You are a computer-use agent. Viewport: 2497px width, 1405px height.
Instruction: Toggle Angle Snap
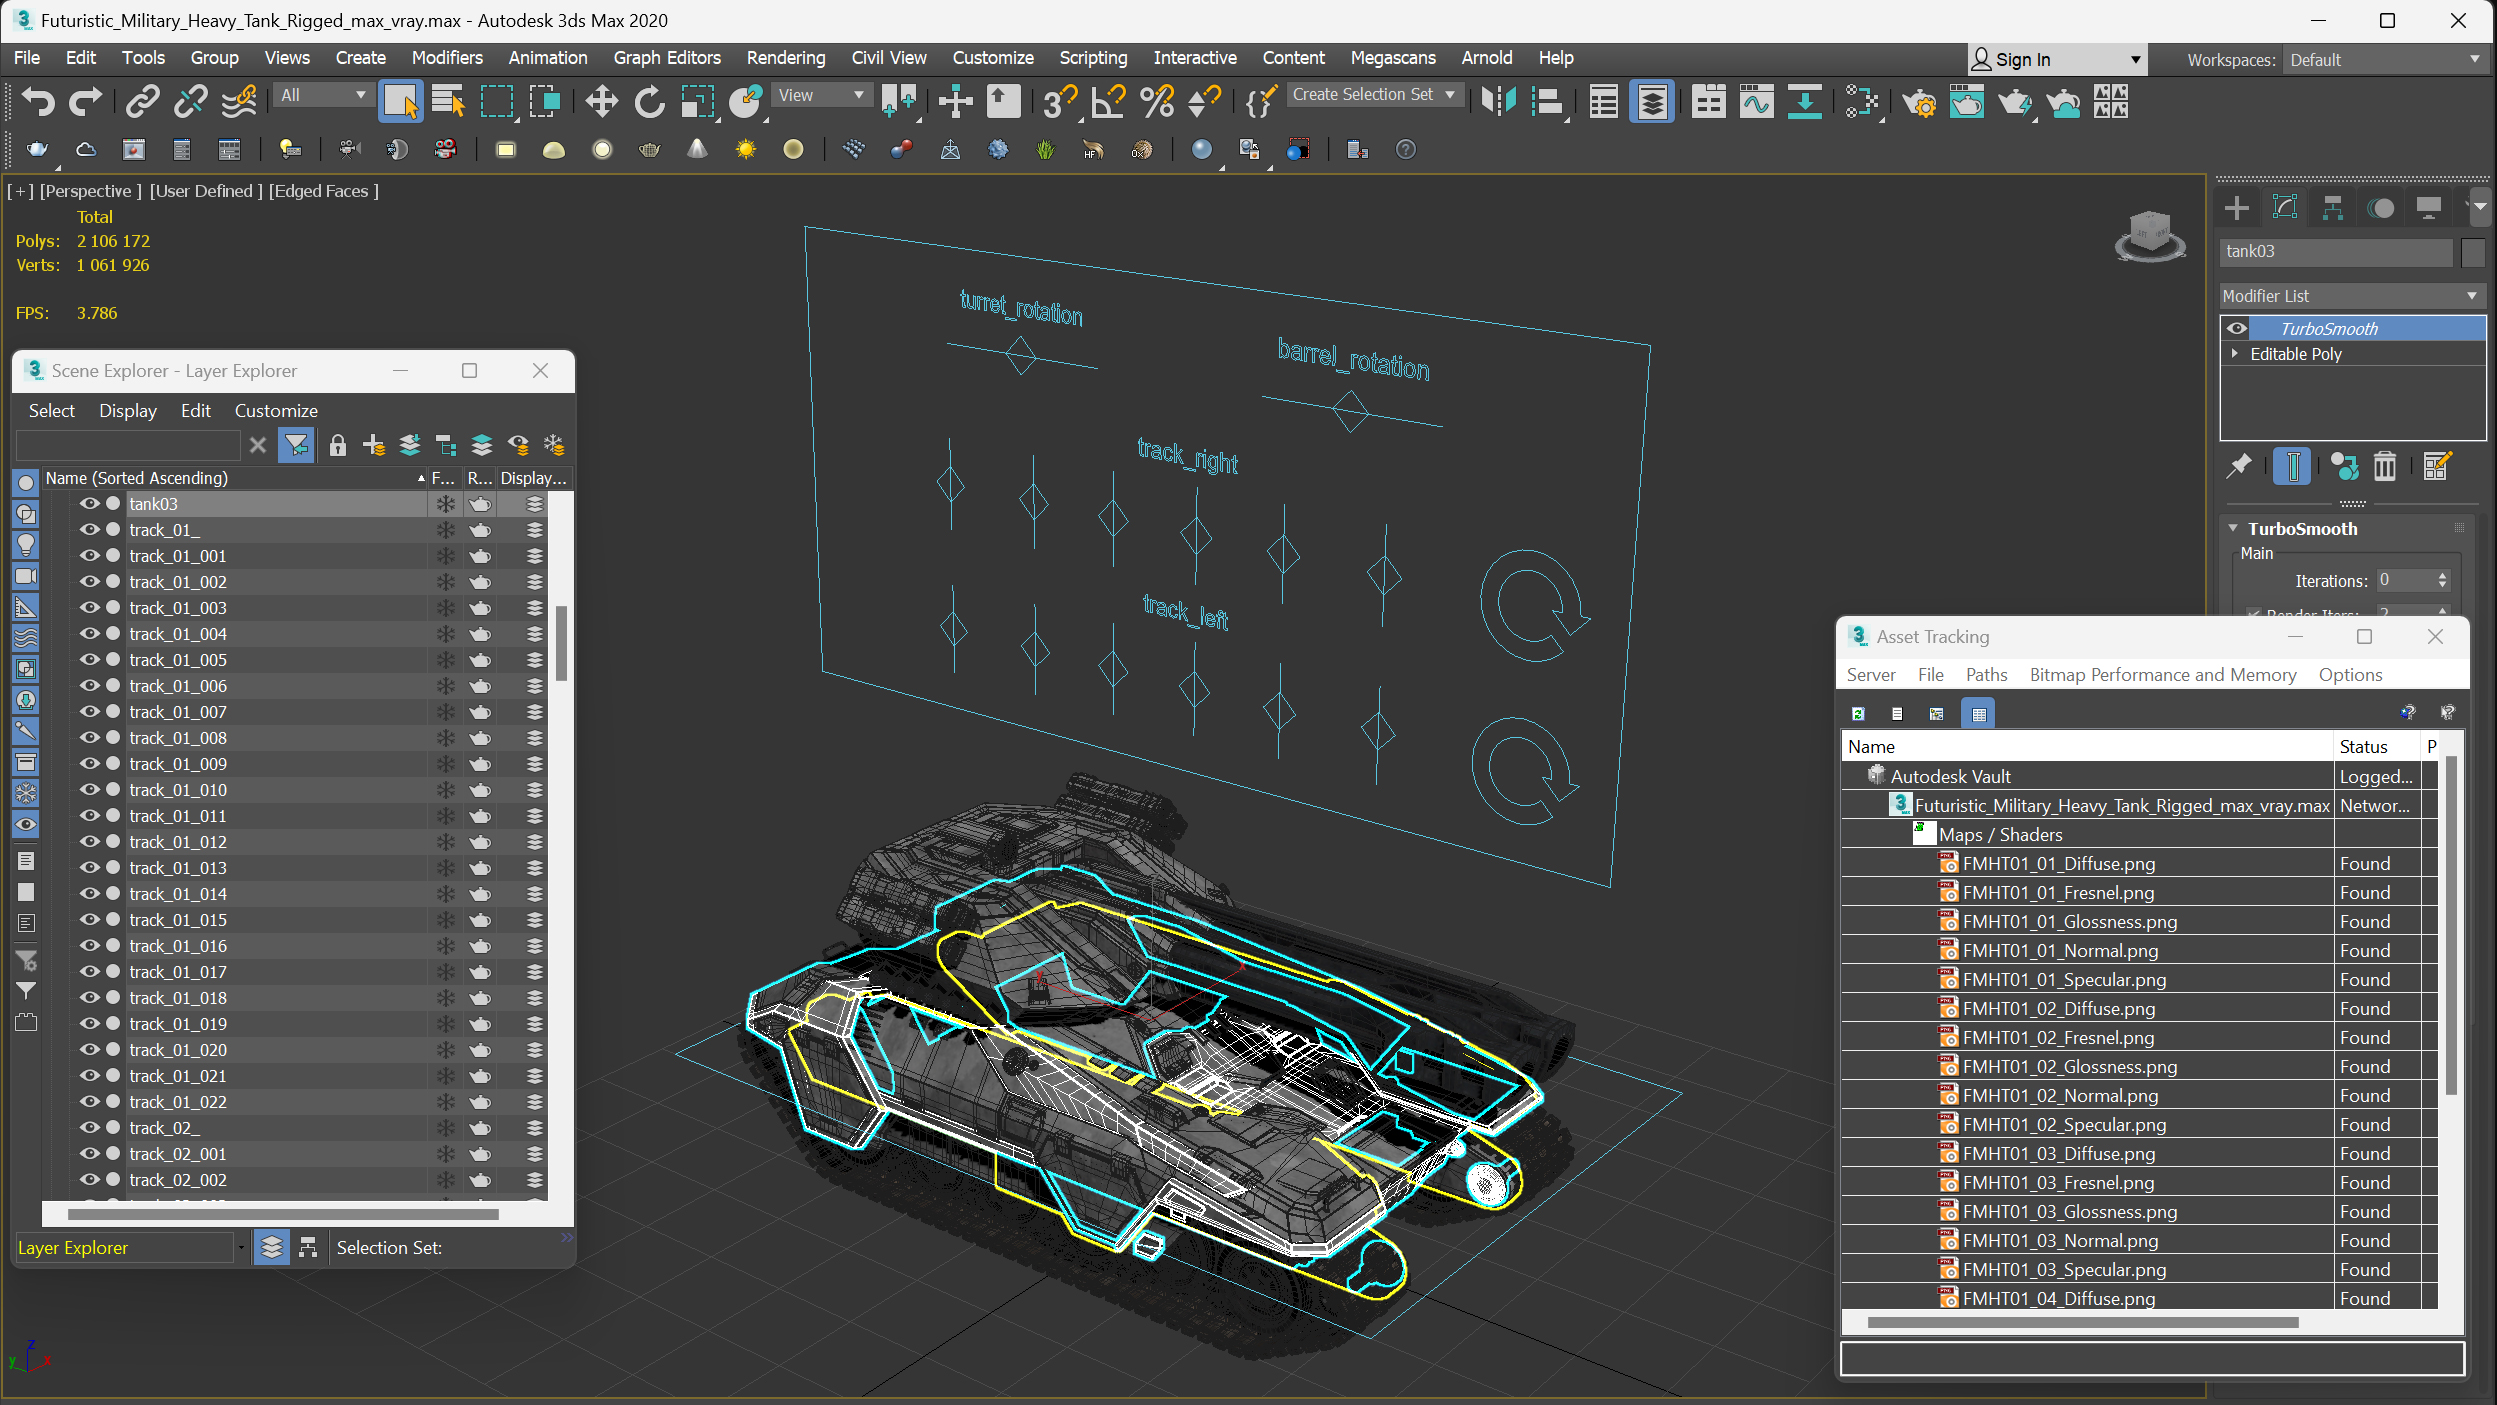click(x=1108, y=101)
